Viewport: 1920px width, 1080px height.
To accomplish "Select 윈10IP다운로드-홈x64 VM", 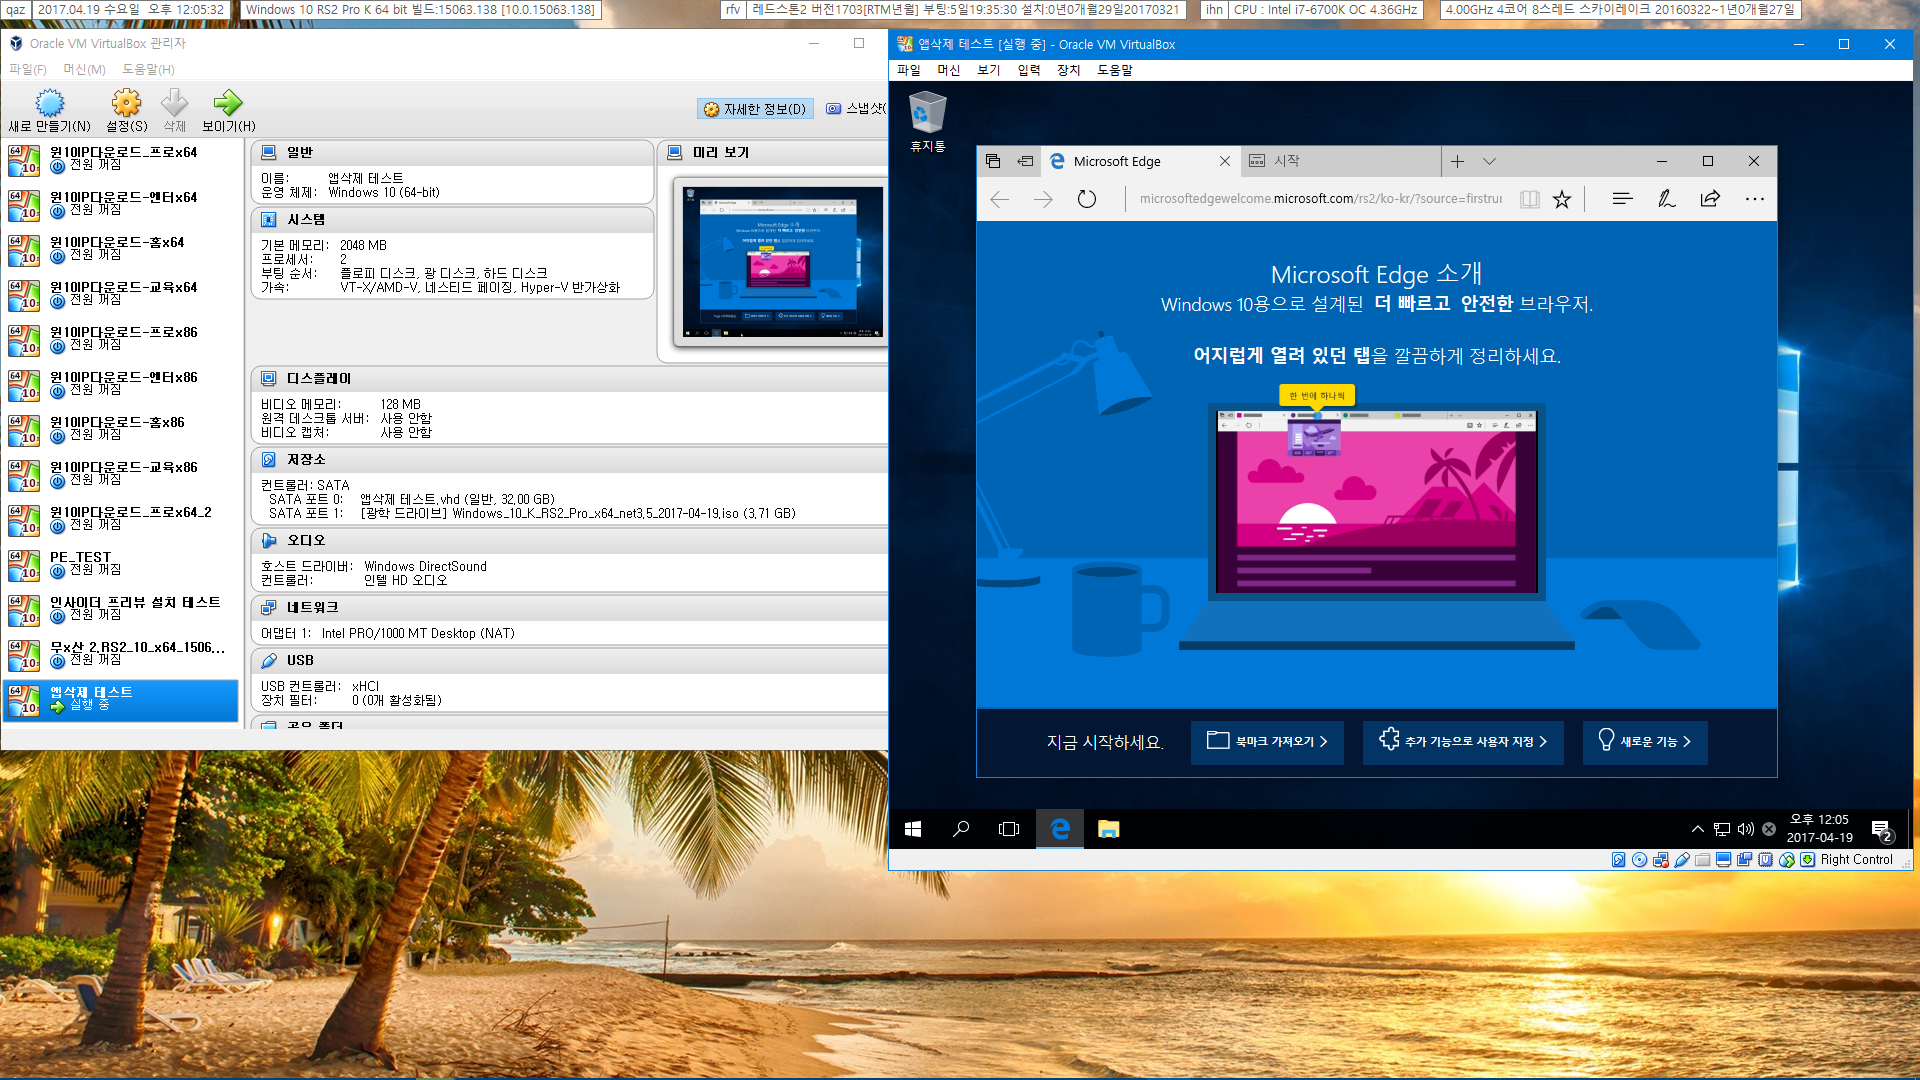I will 121,249.
